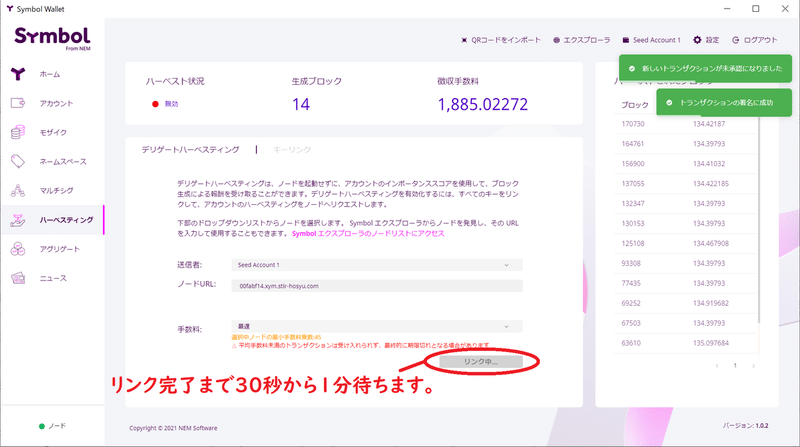This screenshot has height=447, width=800.
Task: Open the ネームスペース tag icon
Action: click(18, 161)
